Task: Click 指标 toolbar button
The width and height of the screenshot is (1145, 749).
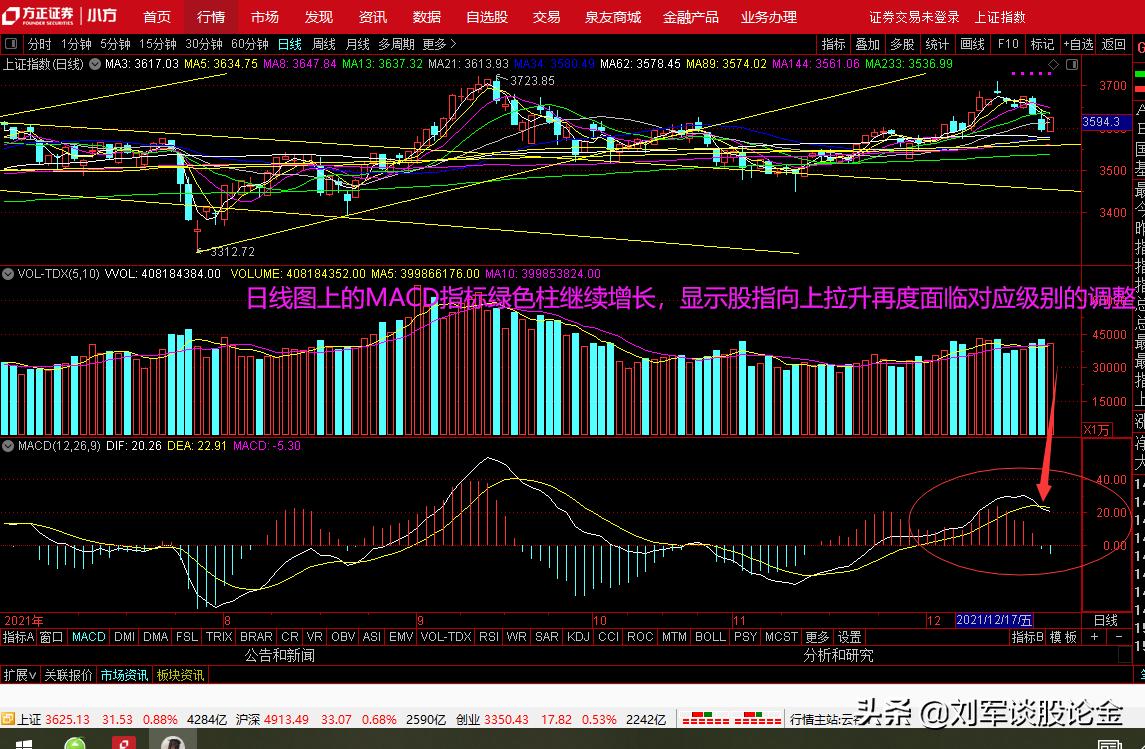Action: point(833,45)
